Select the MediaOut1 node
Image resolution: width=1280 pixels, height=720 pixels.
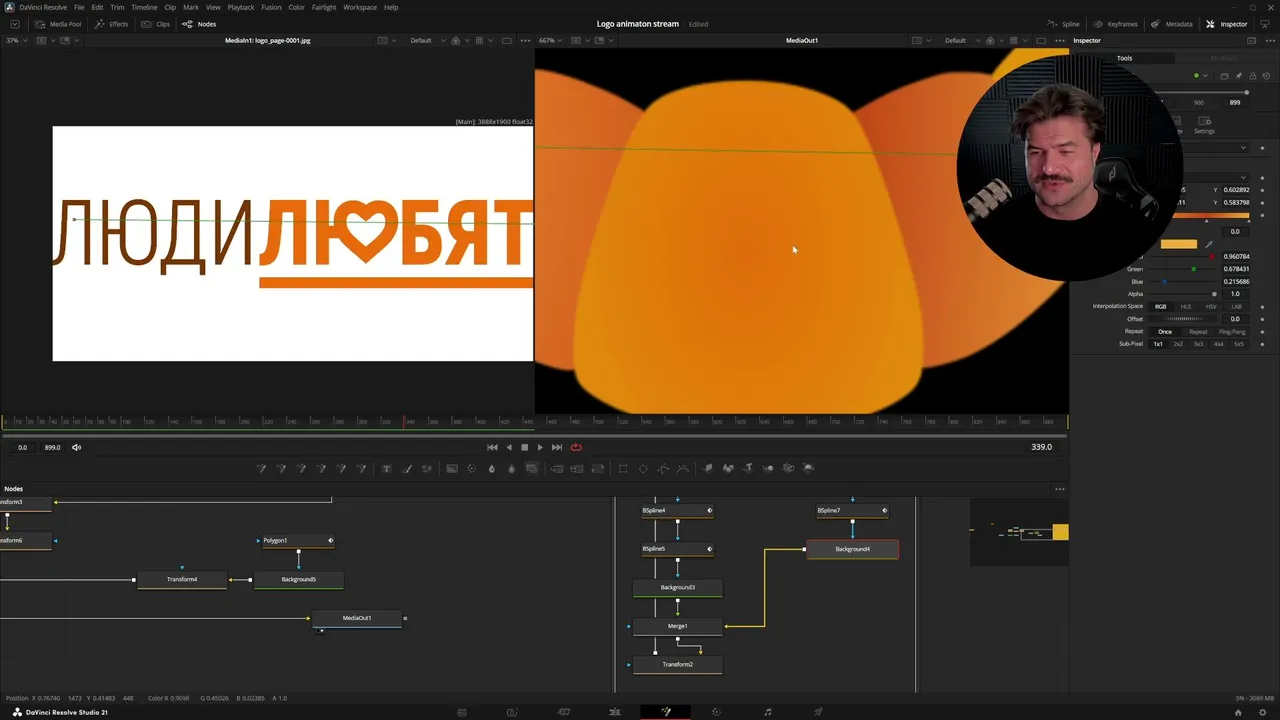[357, 618]
